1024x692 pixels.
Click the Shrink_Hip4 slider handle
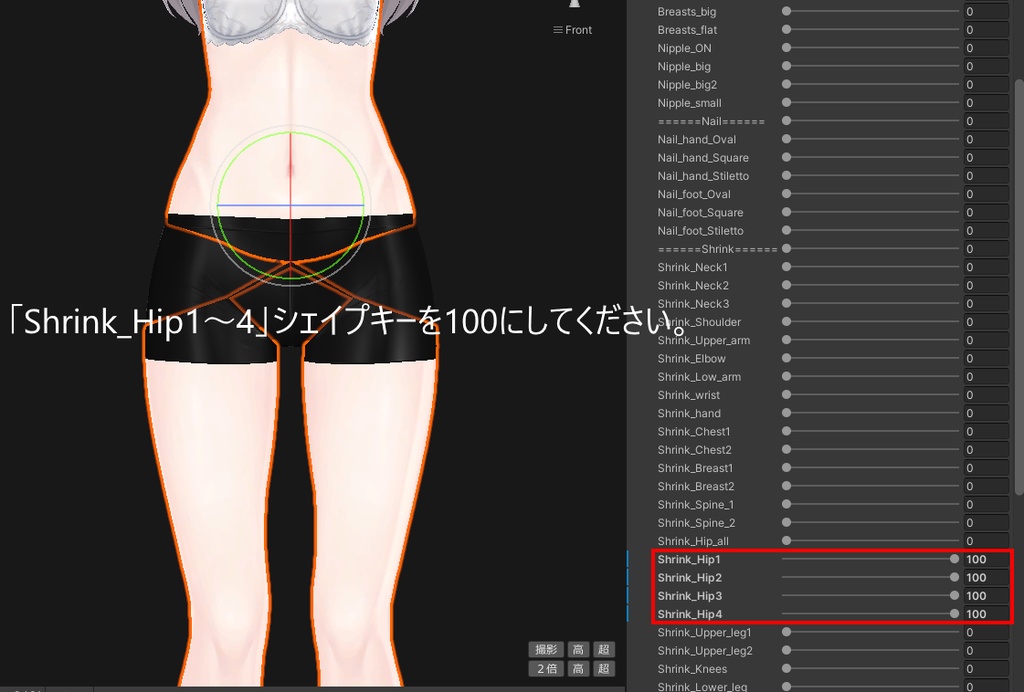point(954,614)
